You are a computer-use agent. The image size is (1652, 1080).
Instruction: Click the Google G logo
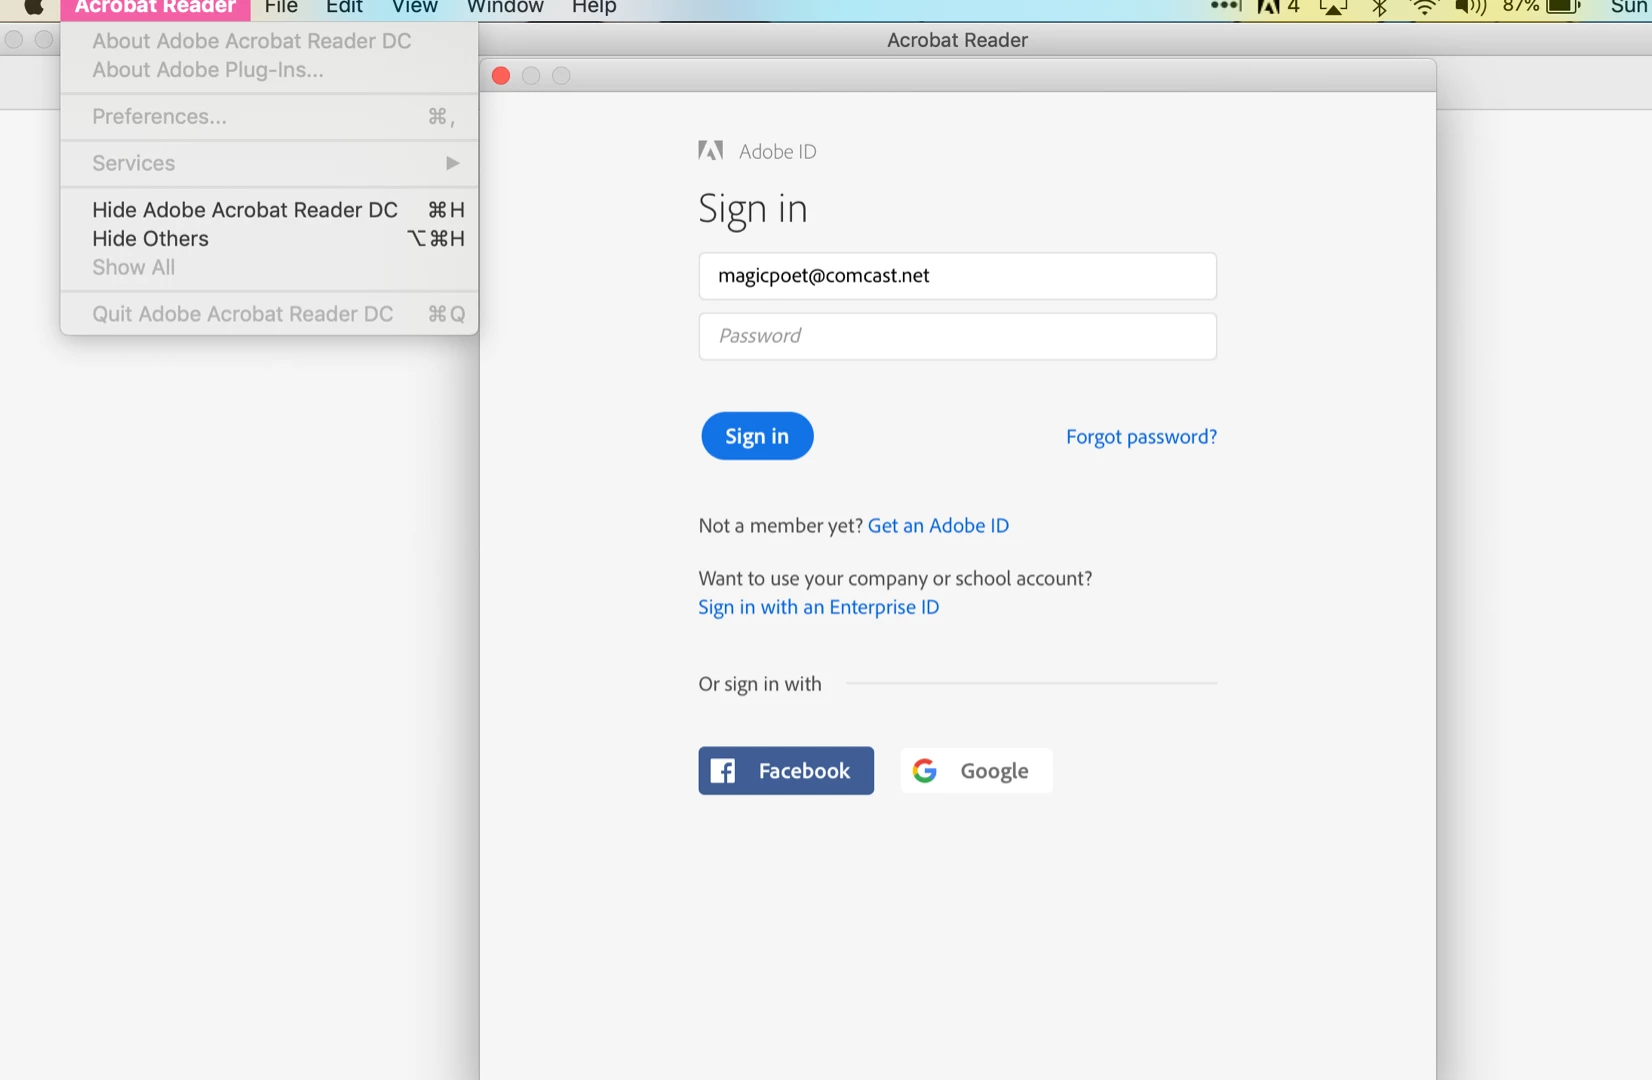coord(925,771)
